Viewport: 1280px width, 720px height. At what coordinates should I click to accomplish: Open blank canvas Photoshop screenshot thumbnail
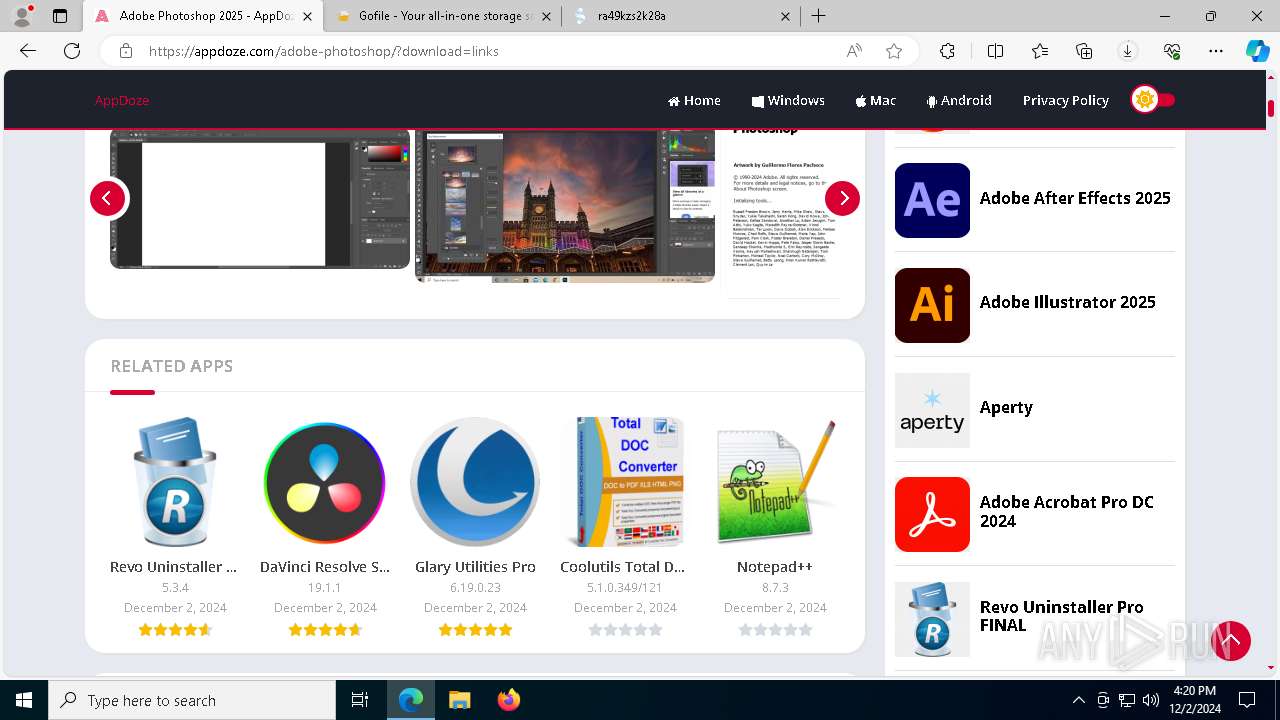260,199
